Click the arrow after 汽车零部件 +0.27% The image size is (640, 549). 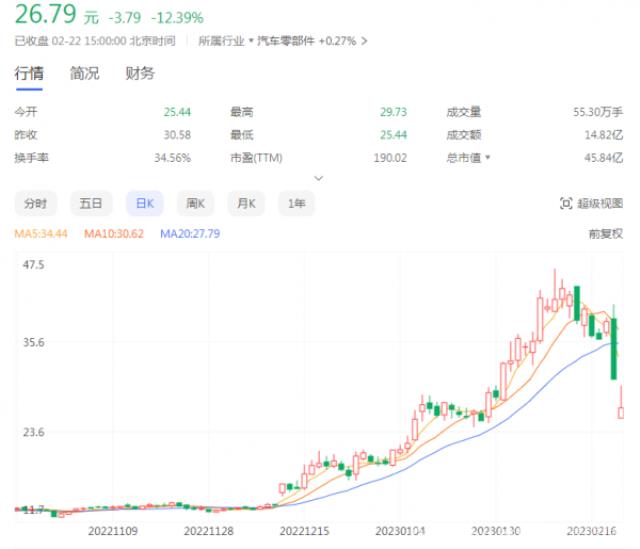364,41
